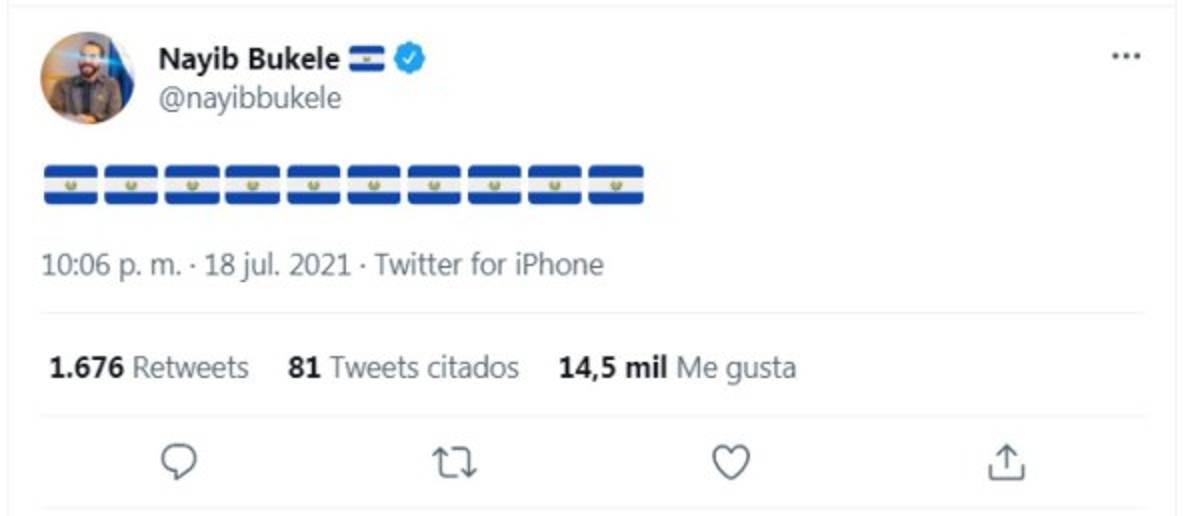This screenshot has height=516, width=1200.
Task: Show the 81 Tweets citados
Action: [x=403, y=368]
